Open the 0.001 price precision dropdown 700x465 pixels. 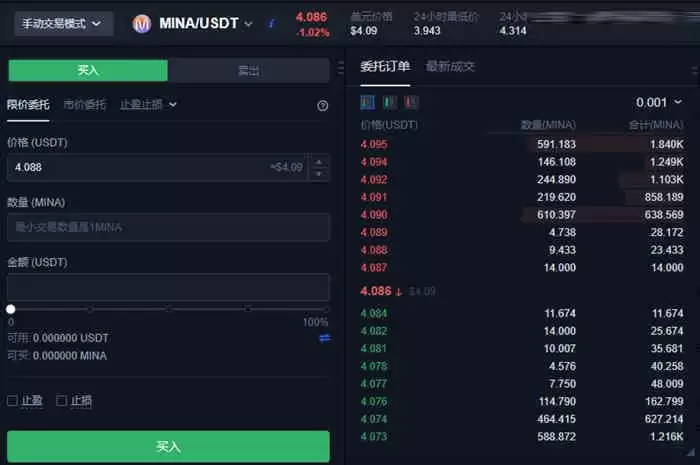(658, 102)
